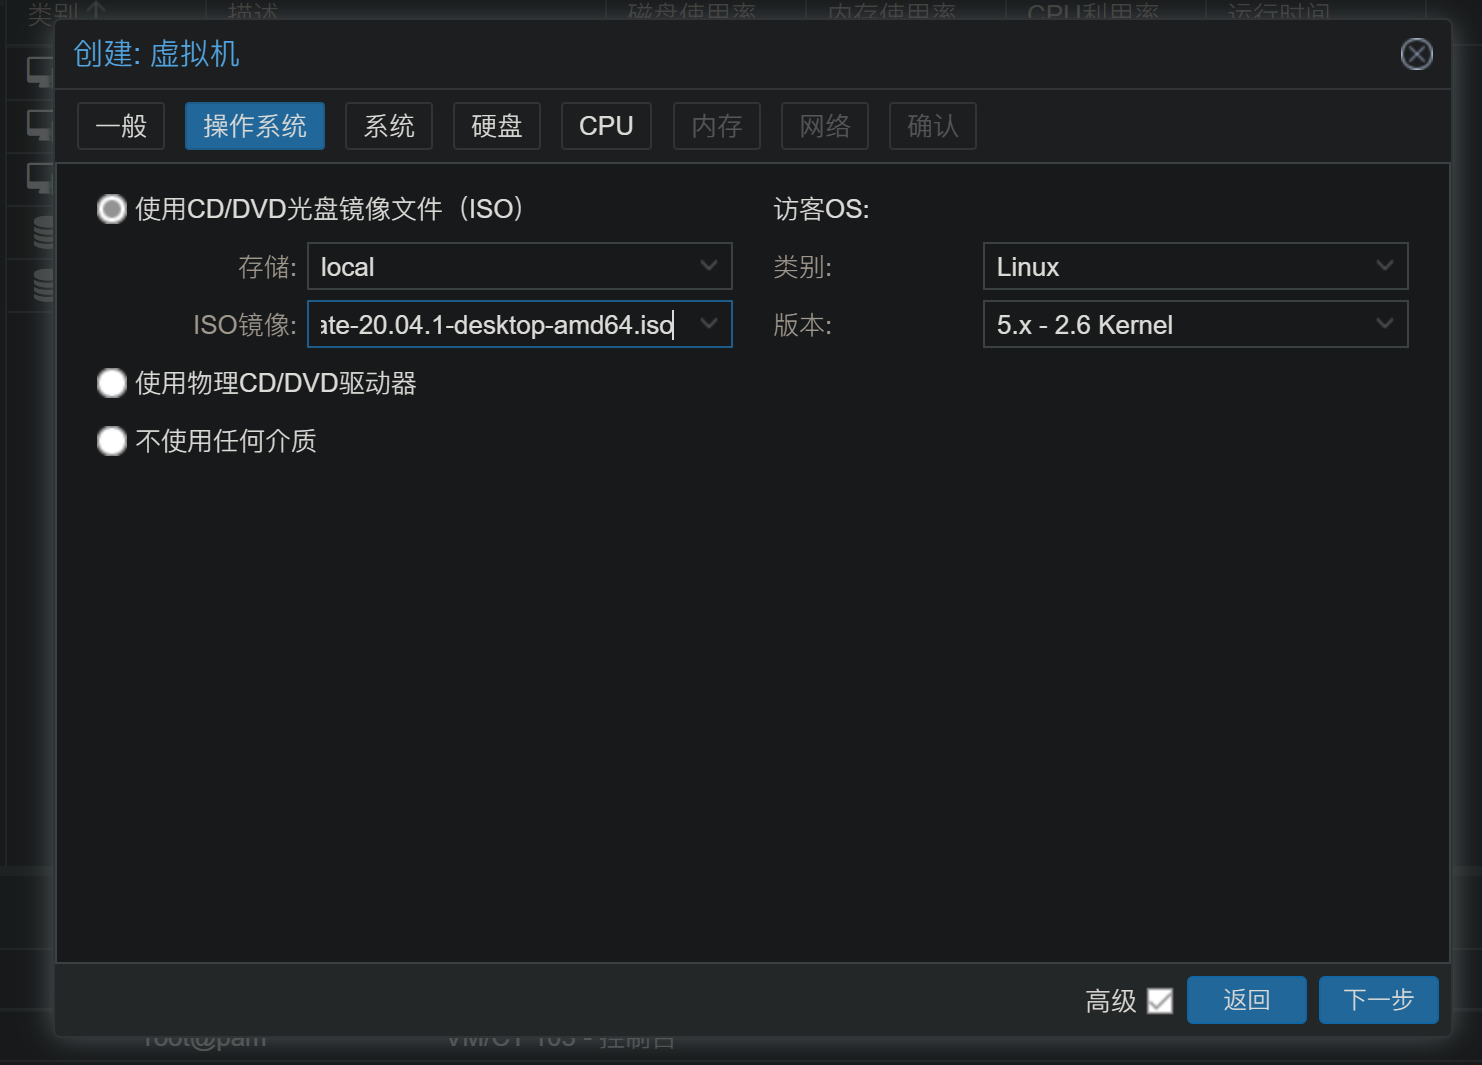Toggle the 高级 advanced checkbox
This screenshot has width=1482, height=1065.
pos(1159,1001)
